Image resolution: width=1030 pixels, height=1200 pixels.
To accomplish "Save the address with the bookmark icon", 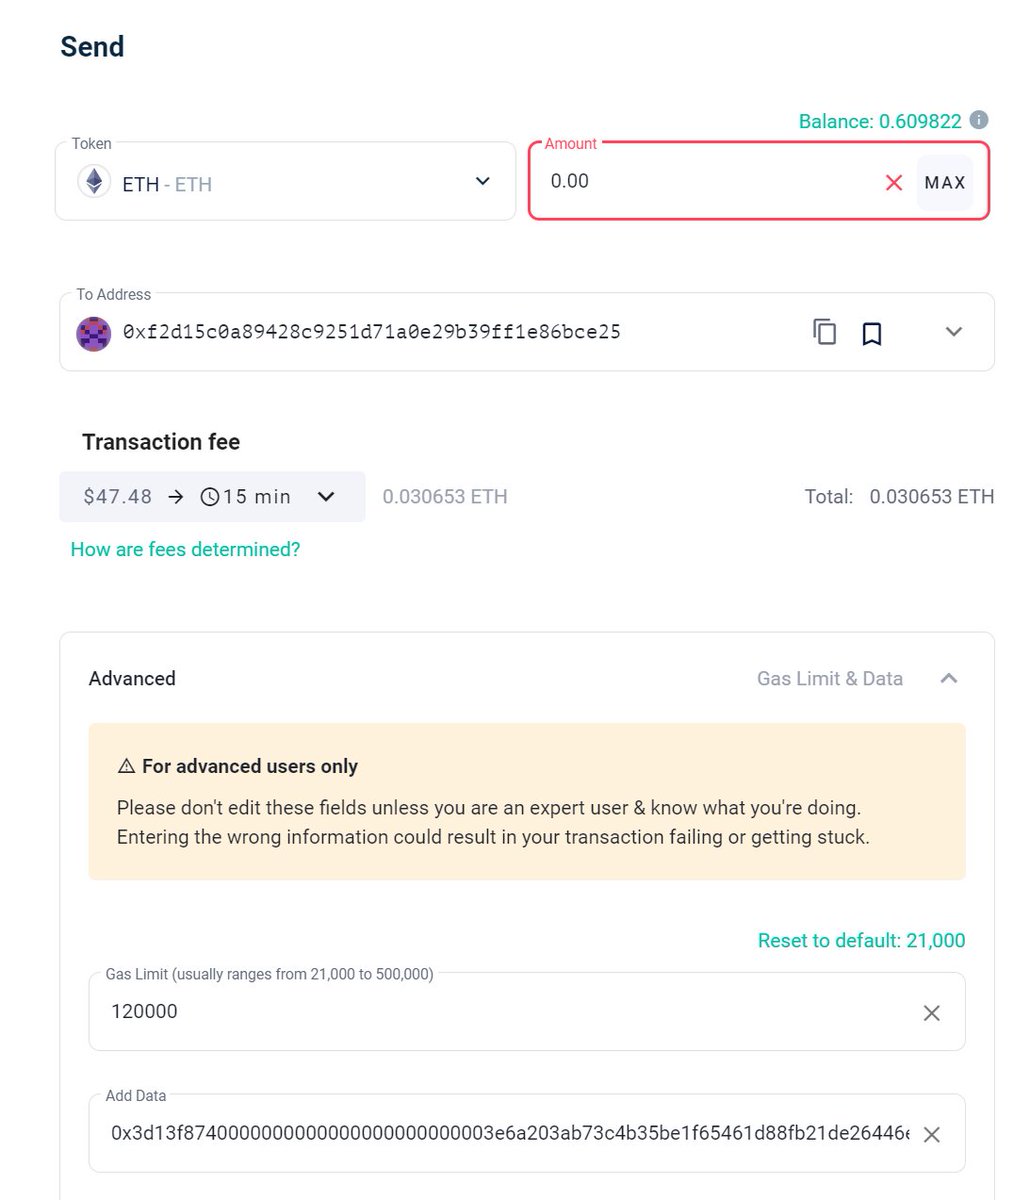I will [x=872, y=333].
